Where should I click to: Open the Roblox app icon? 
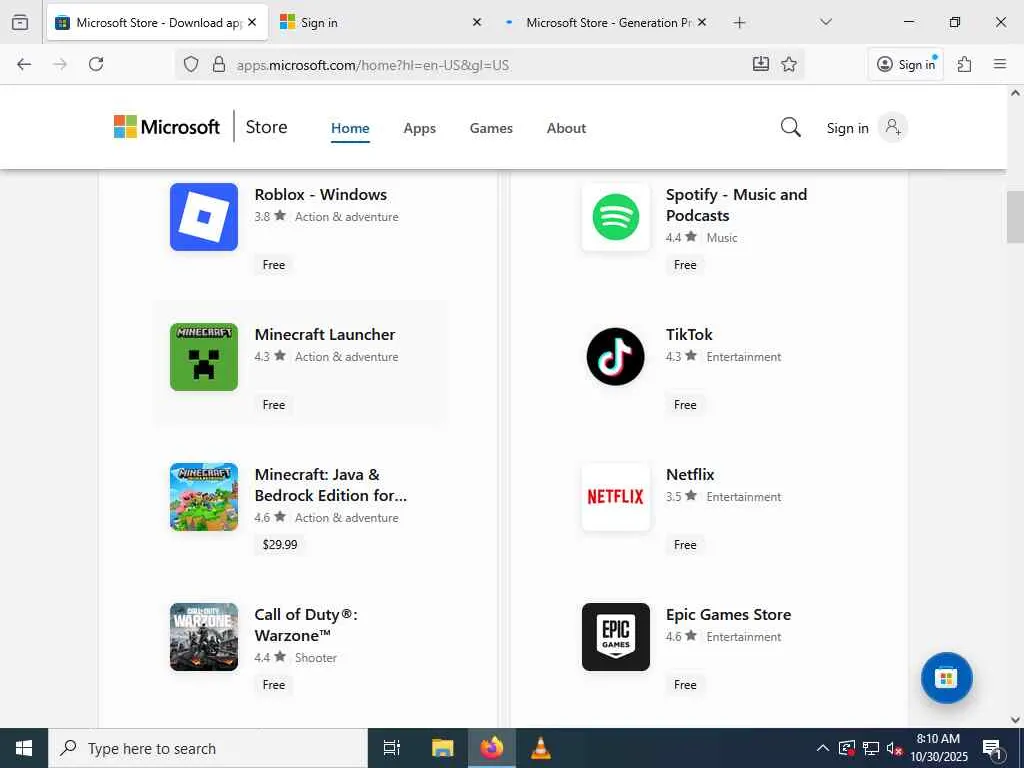point(204,217)
